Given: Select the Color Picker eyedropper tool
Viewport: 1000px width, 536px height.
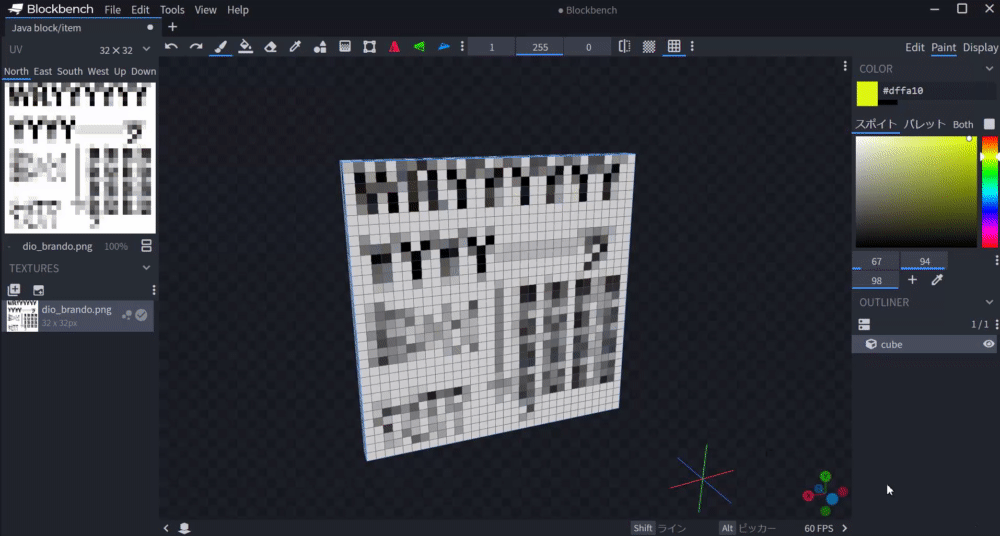Looking at the screenshot, I should pyautogui.click(x=295, y=47).
